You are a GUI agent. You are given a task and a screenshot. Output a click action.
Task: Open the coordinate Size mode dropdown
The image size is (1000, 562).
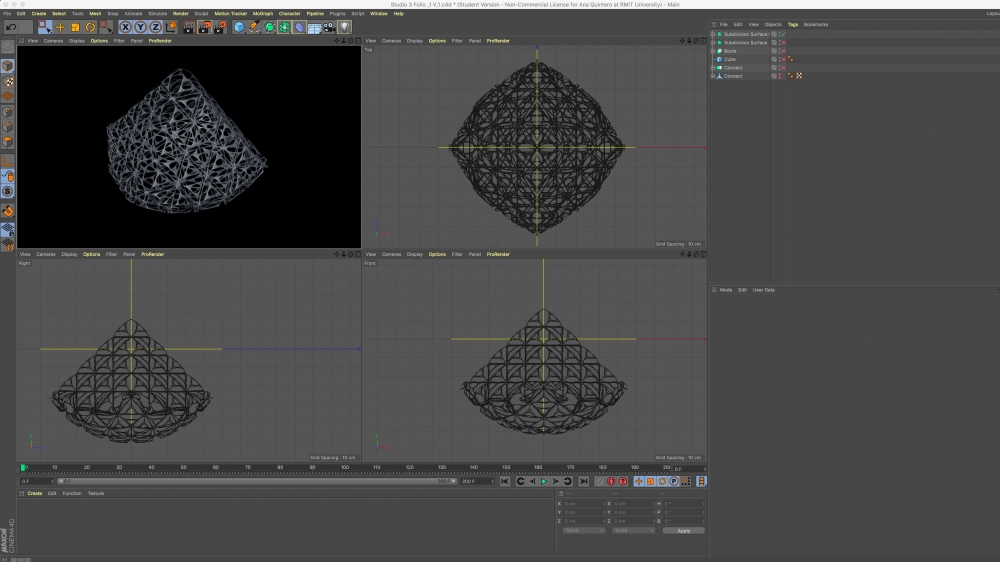(x=634, y=530)
